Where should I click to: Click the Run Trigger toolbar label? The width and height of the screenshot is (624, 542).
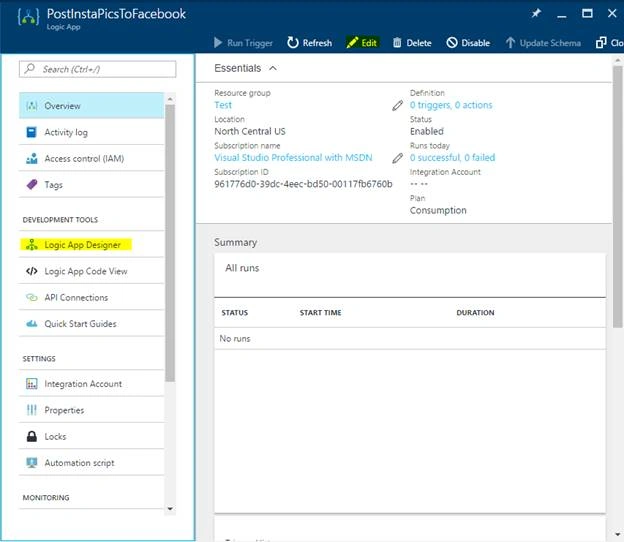click(250, 43)
